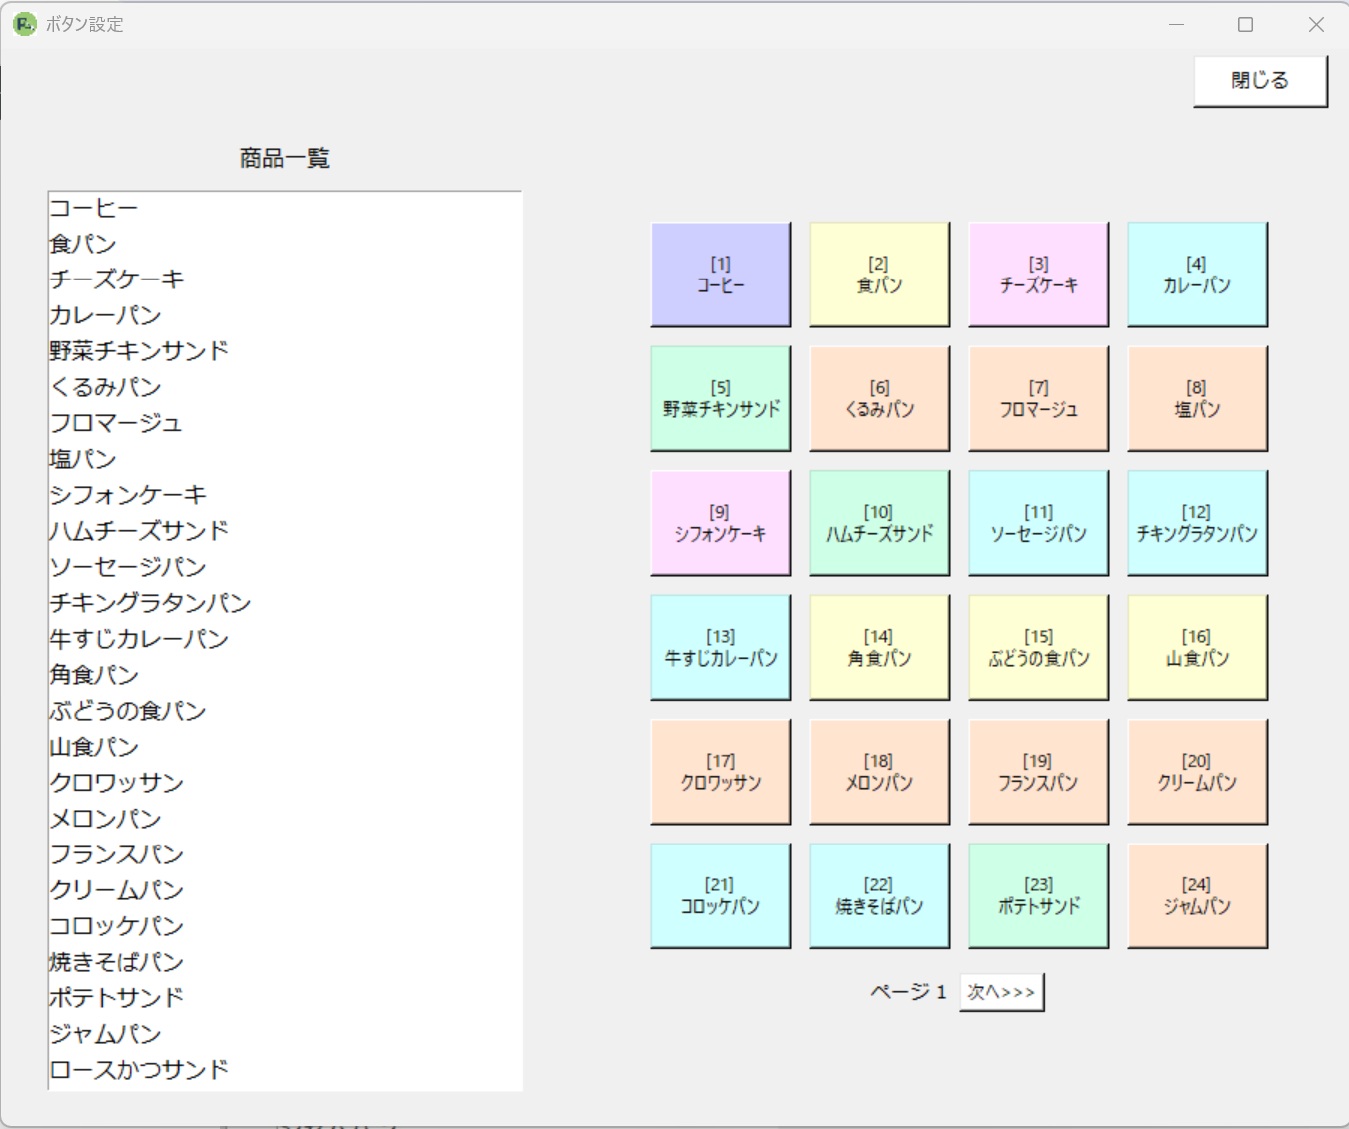Select the [24] ジャムパン button
The width and height of the screenshot is (1349, 1129).
[1196, 894]
